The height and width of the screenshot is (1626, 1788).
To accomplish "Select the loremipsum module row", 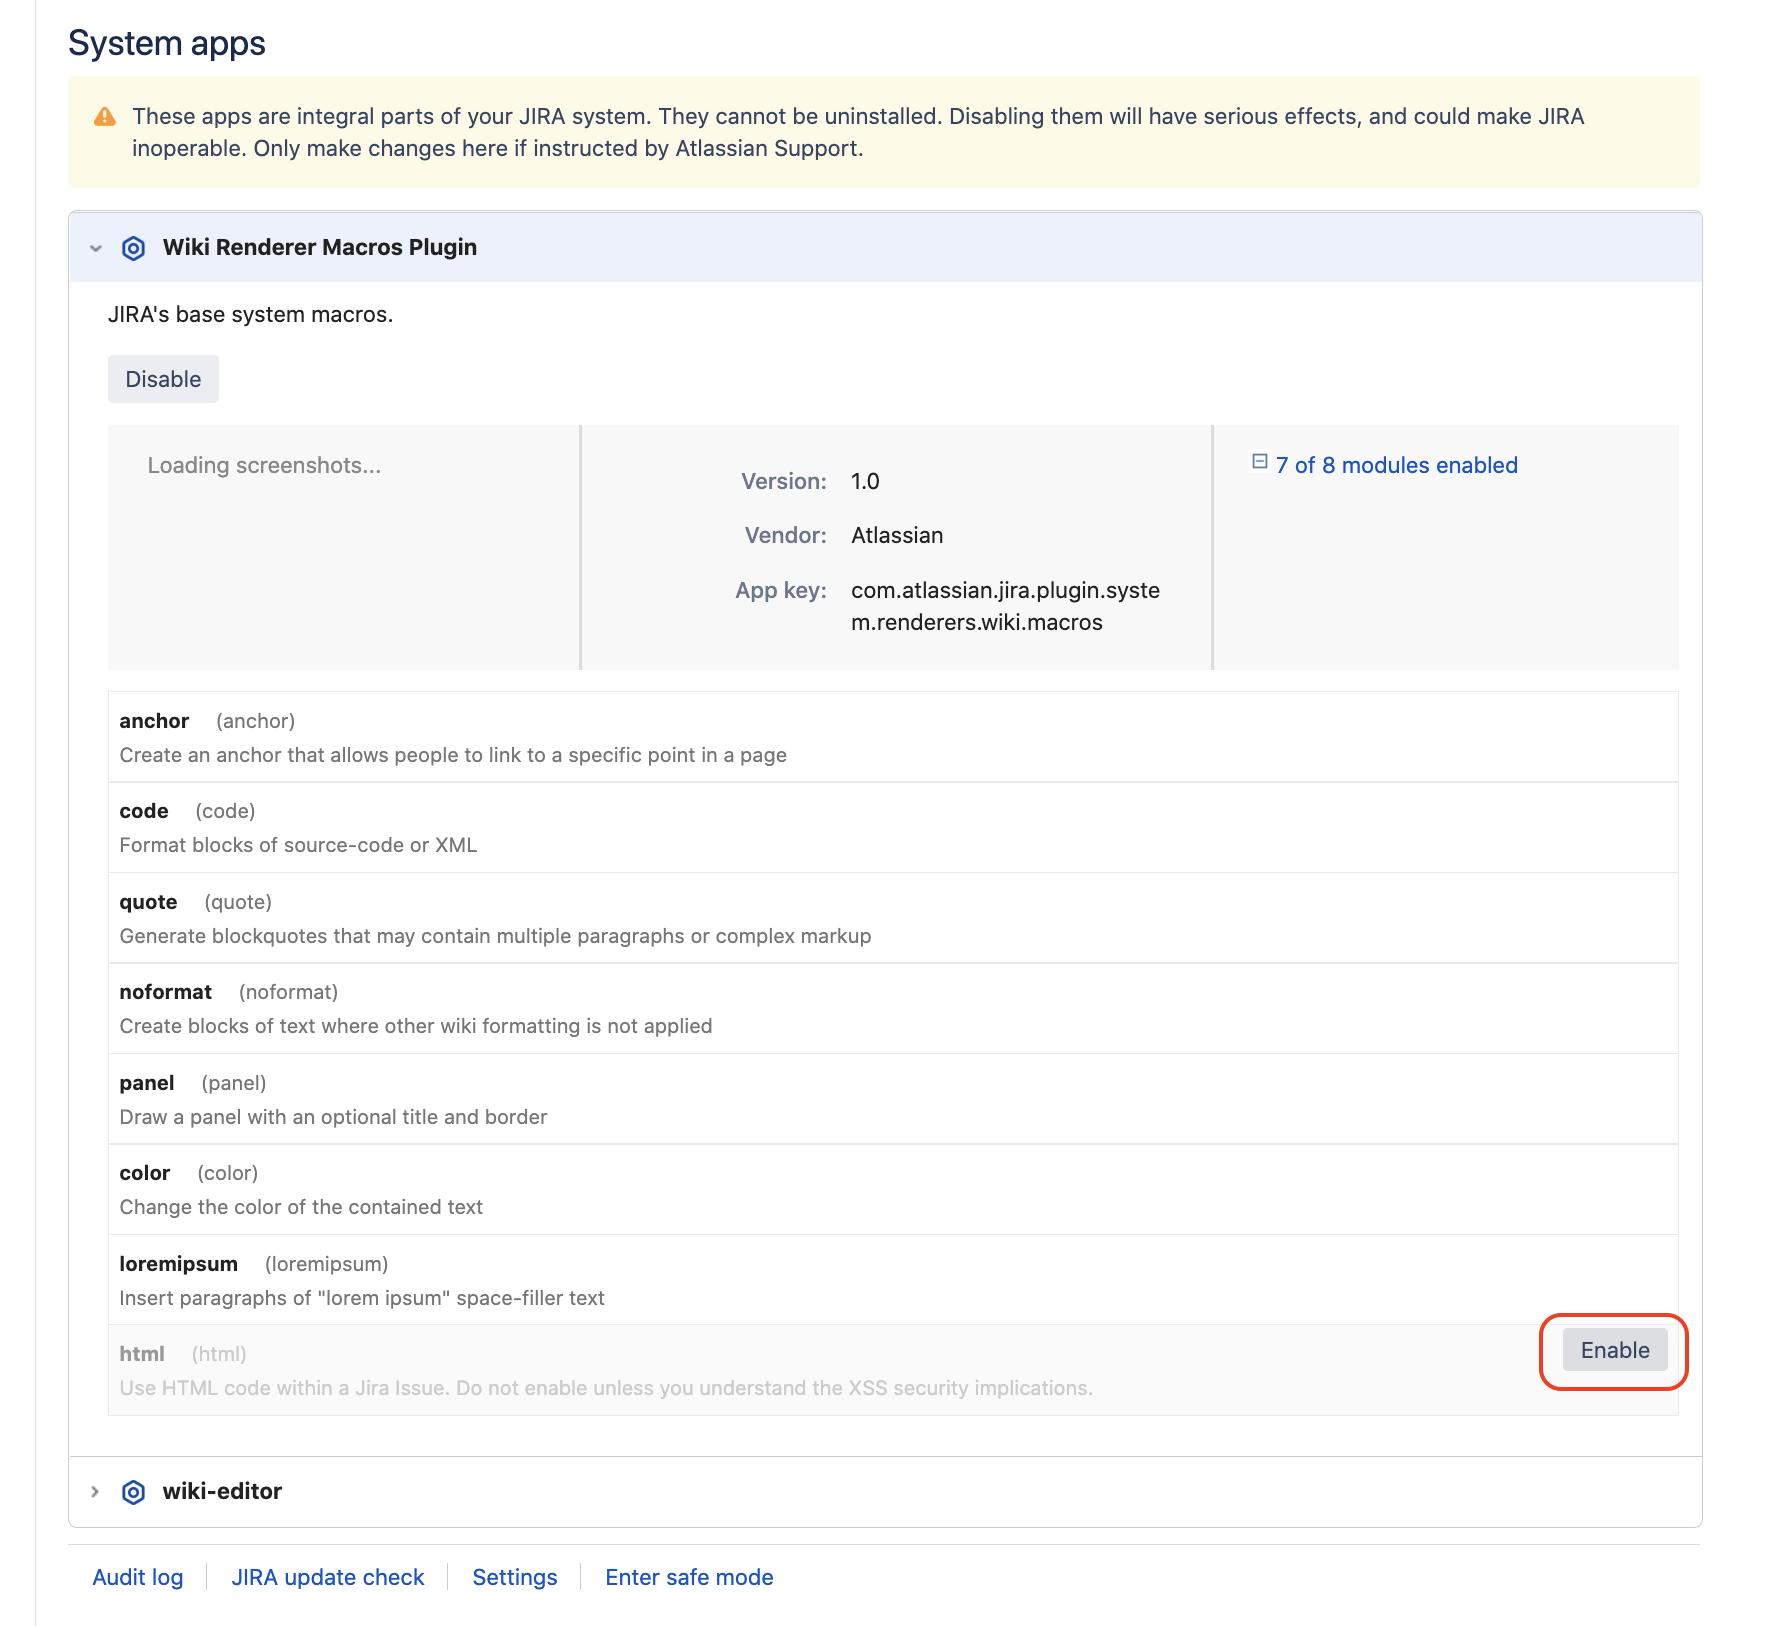I will 893,1280.
